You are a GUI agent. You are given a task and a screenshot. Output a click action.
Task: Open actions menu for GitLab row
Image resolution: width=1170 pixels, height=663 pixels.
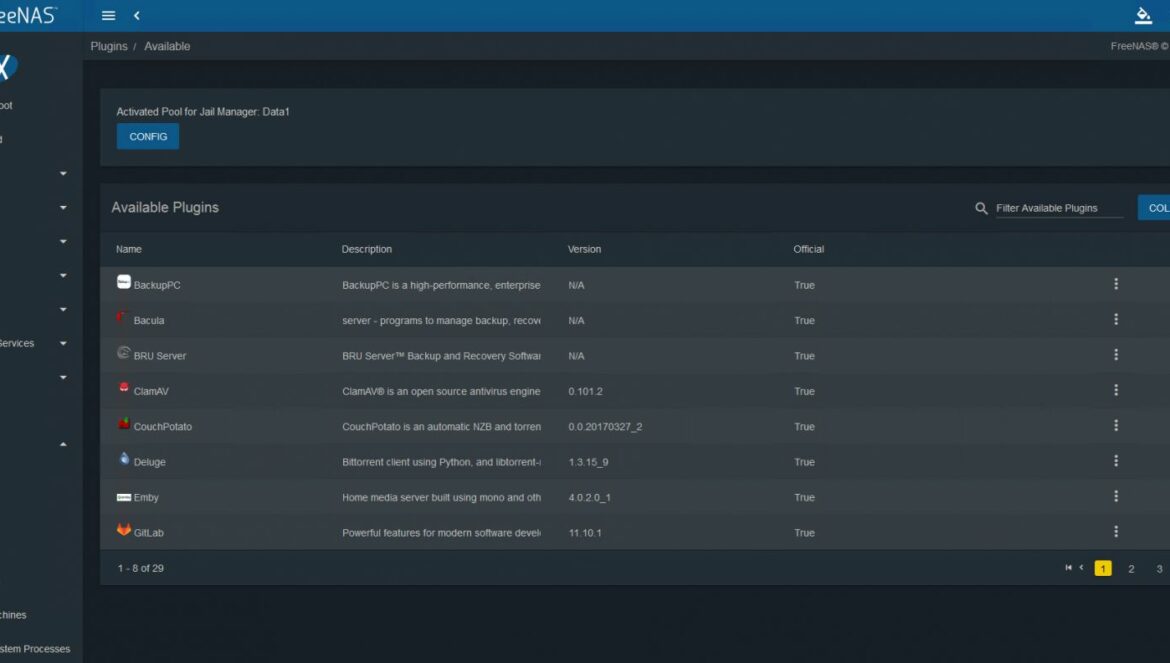(x=1116, y=532)
